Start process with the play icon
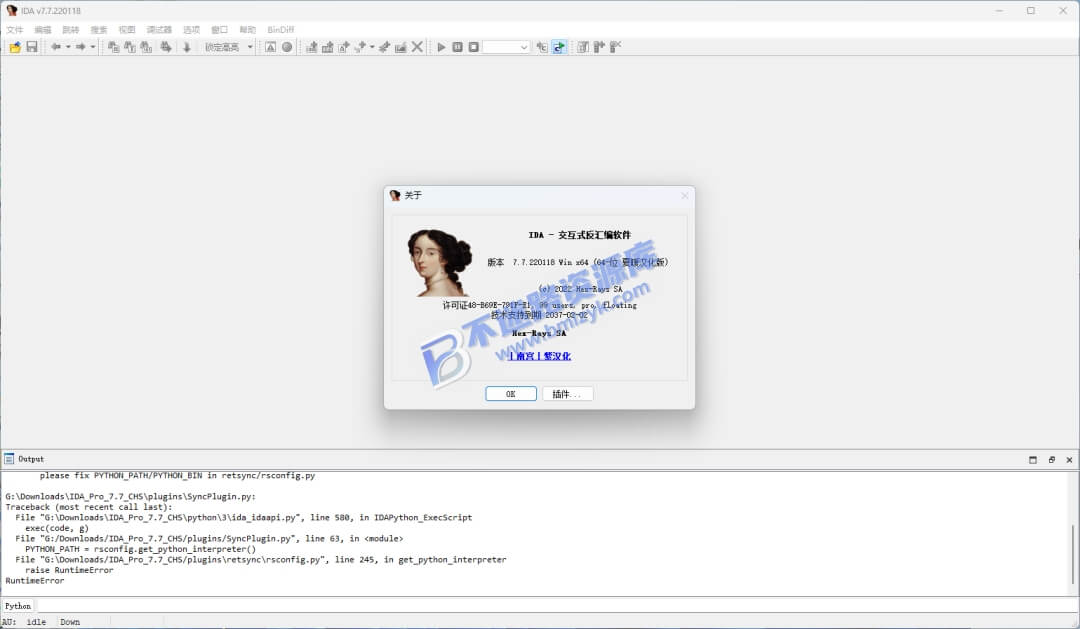Viewport: 1080px width, 629px height. [x=442, y=47]
